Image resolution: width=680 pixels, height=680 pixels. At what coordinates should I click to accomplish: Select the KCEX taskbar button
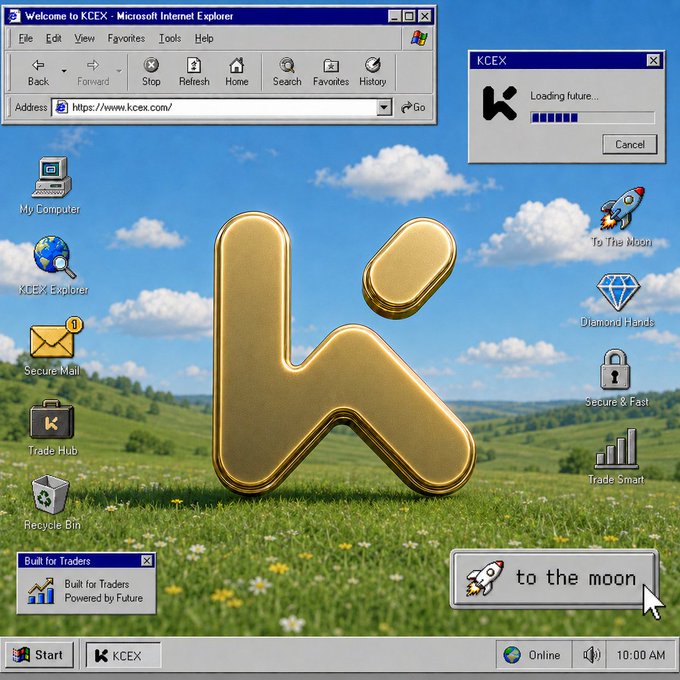click(x=123, y=655)
